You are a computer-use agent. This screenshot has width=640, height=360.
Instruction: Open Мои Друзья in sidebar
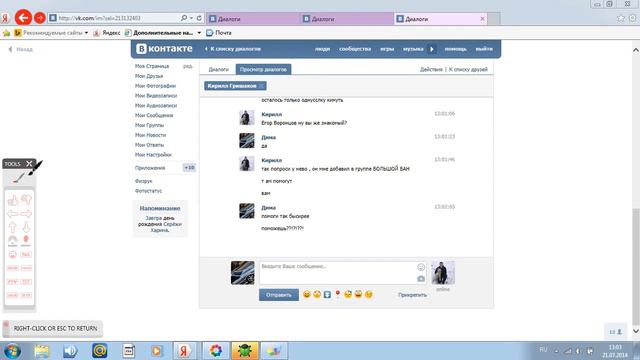[x=149, y=76]
